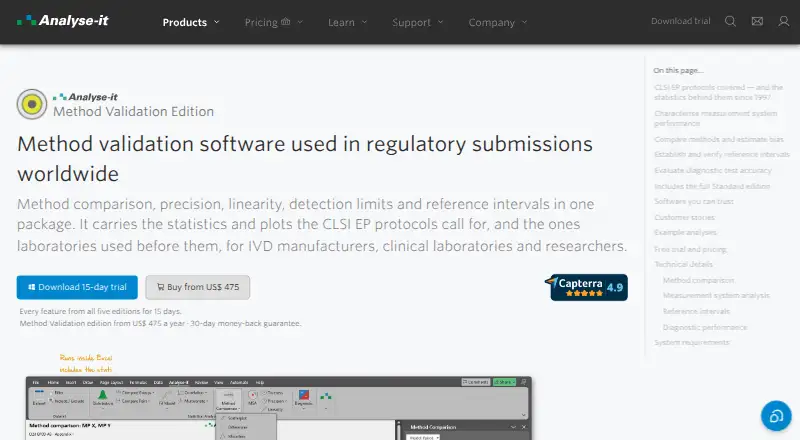Go to Compare methods and estimate bias
The image size is (800, 440).
(x=718, y=139)
